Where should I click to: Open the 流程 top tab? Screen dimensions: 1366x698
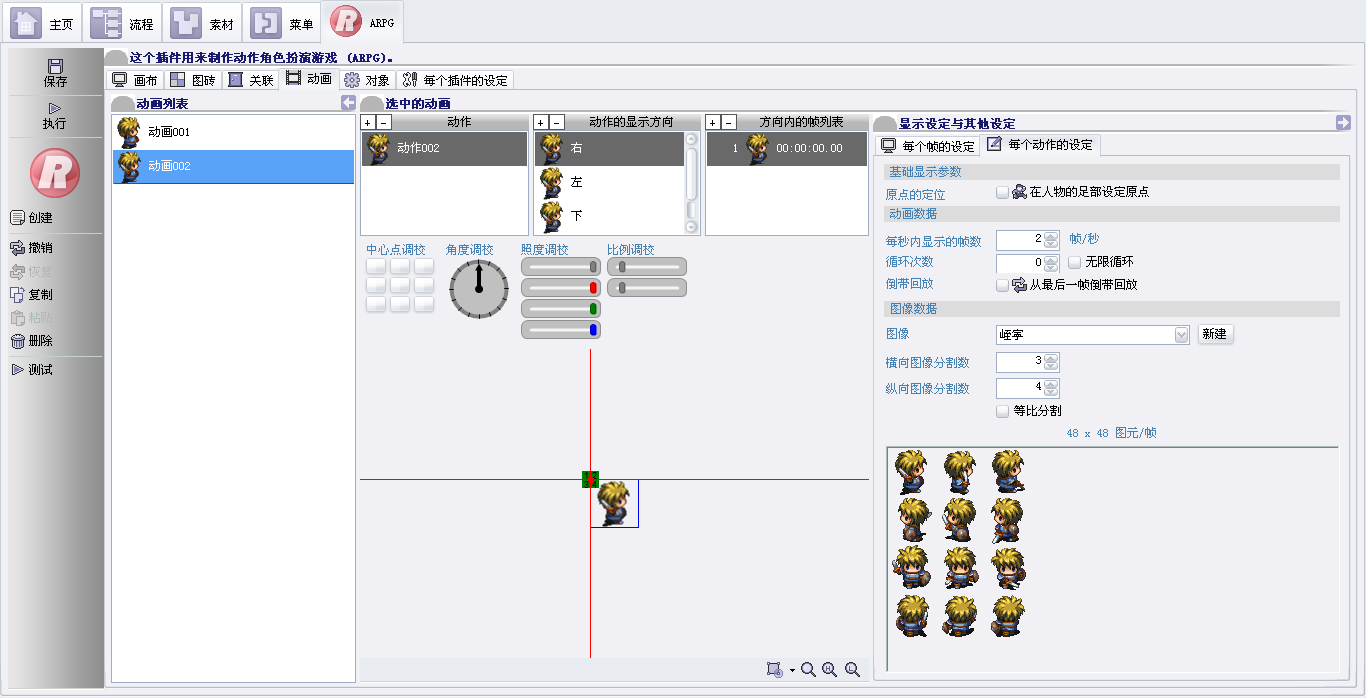[x=124, y=23]
